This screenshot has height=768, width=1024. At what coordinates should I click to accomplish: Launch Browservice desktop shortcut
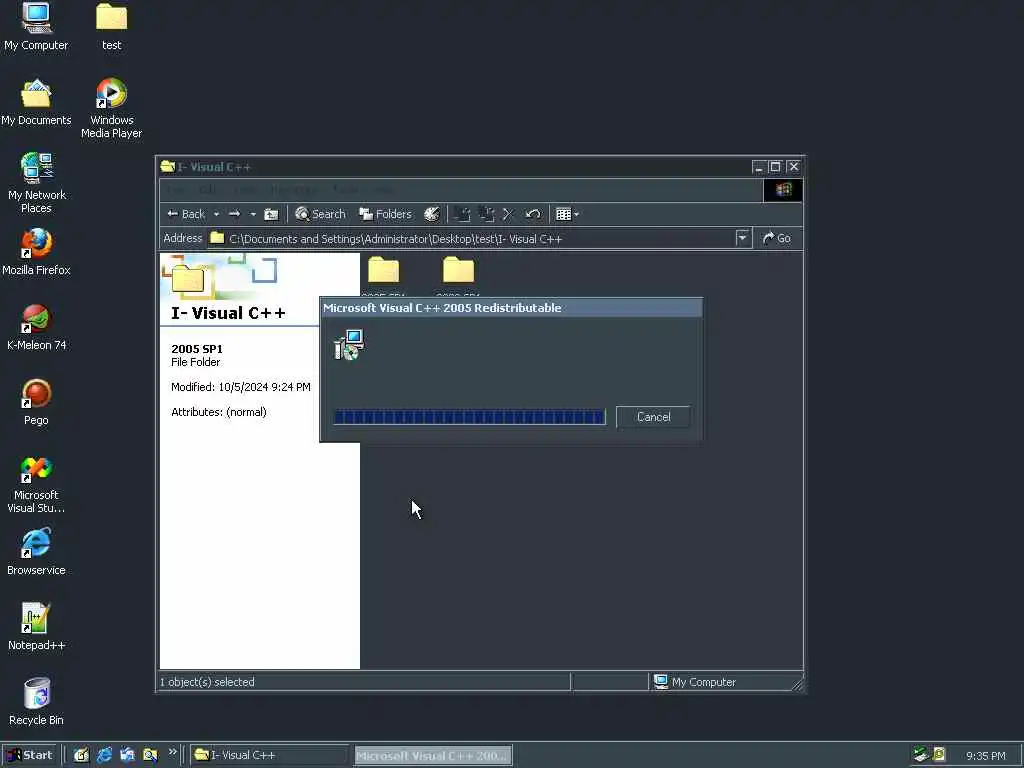tap(36, 552)
